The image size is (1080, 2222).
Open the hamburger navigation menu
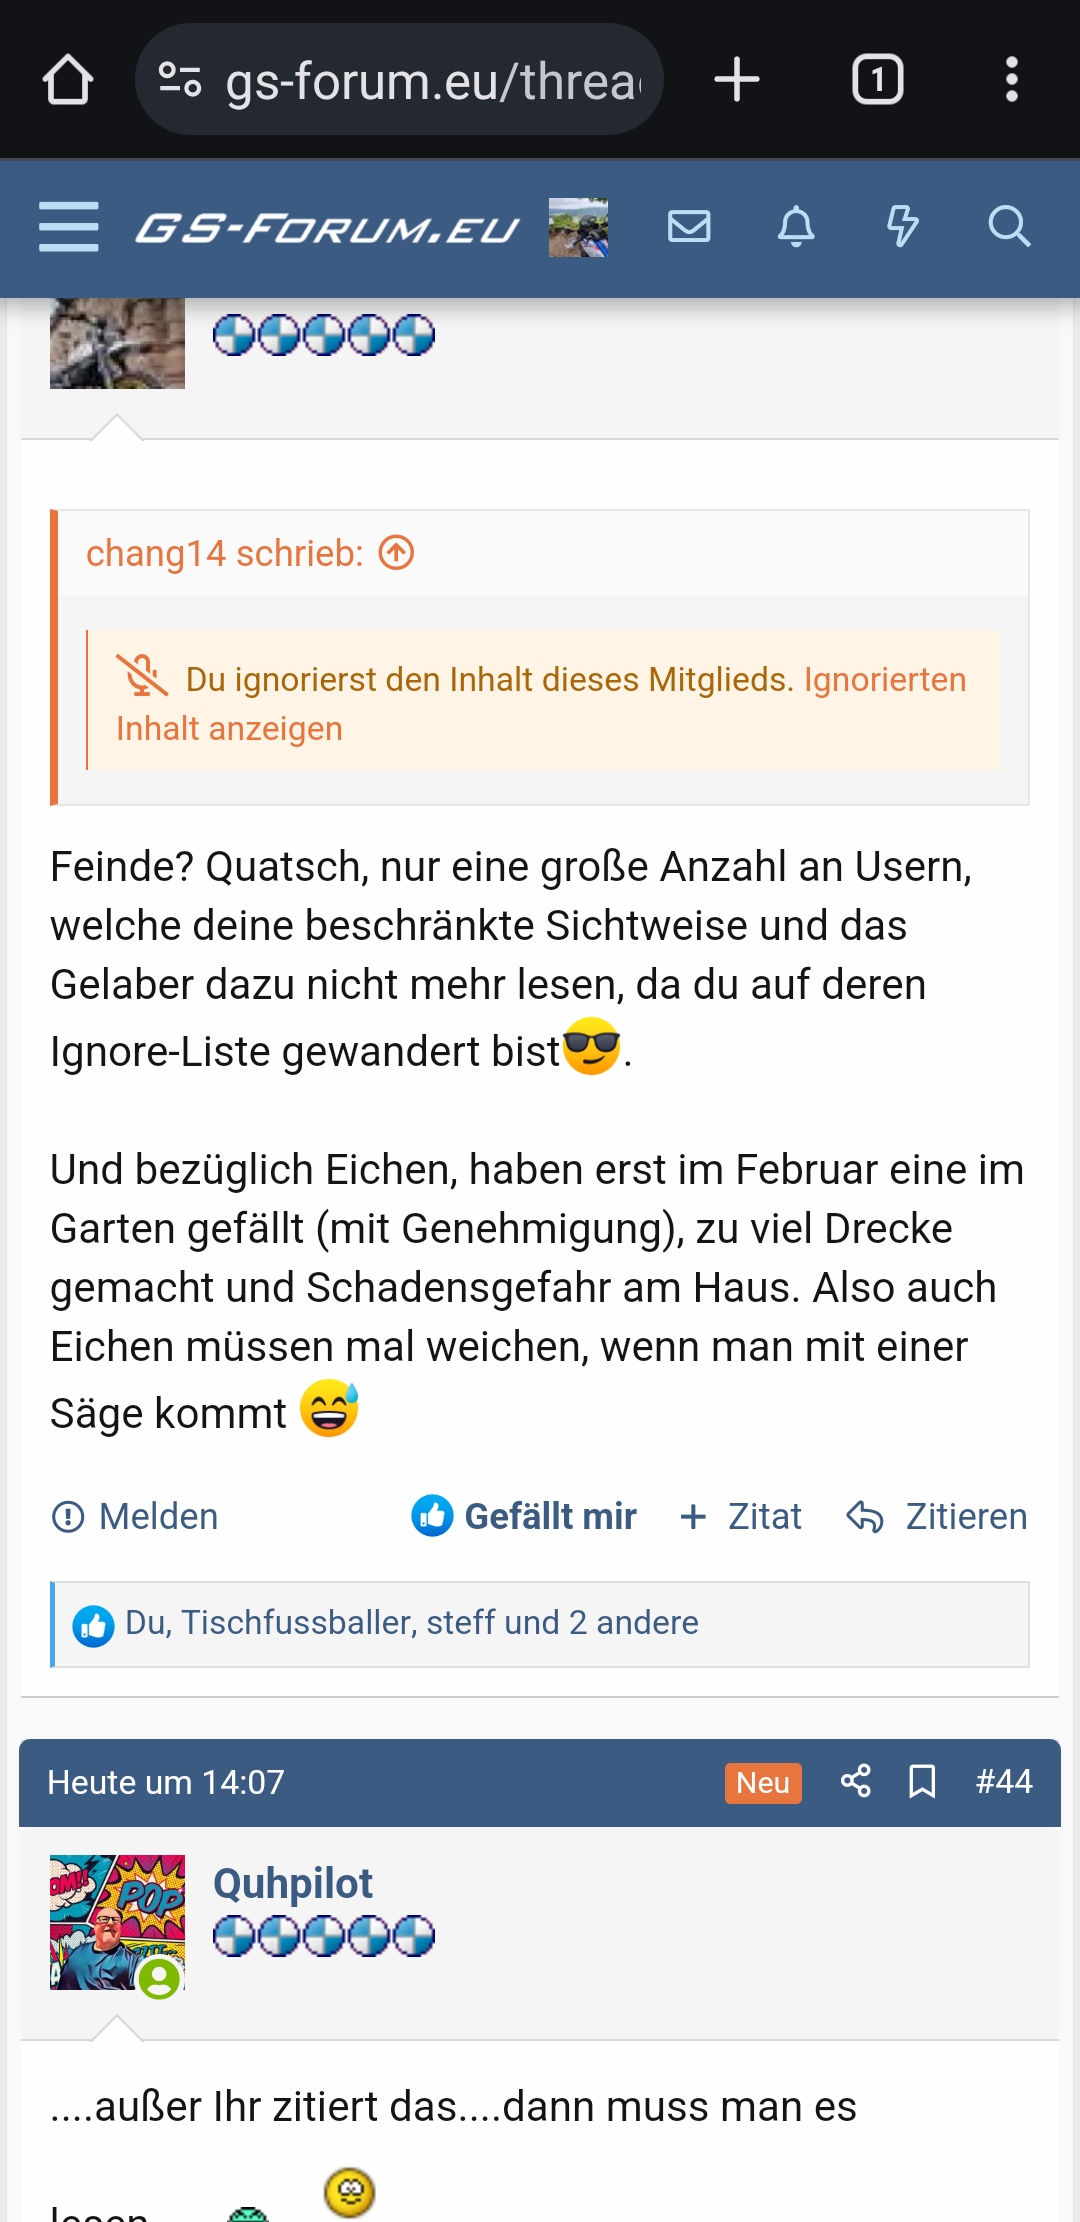(68, 227)
